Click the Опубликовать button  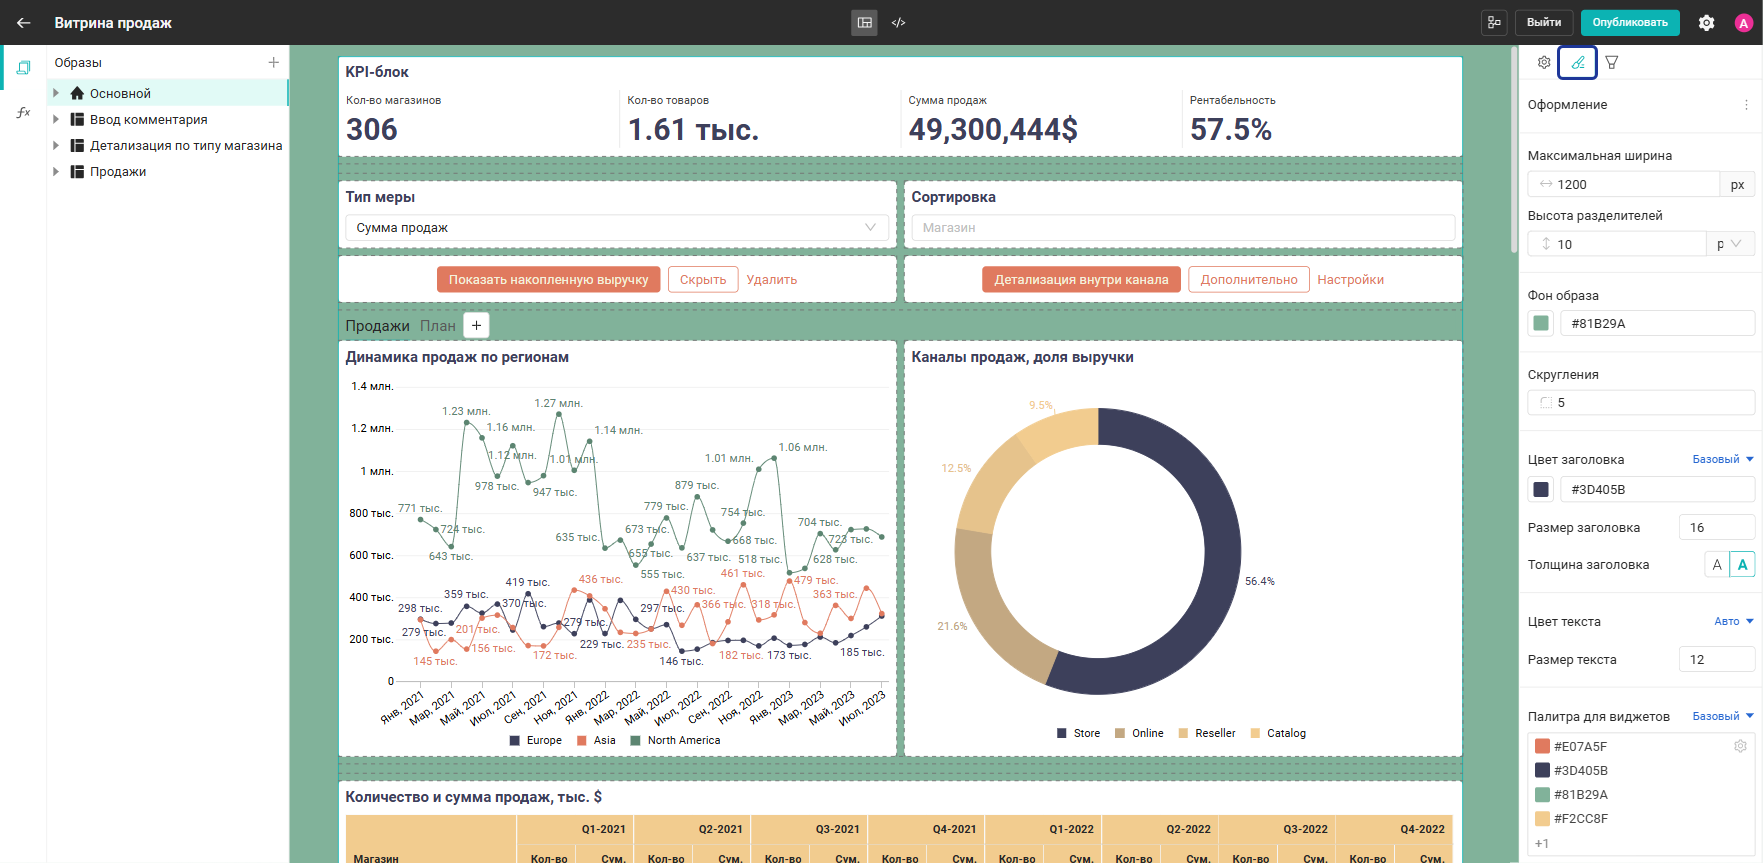[x=1630, y=22]
